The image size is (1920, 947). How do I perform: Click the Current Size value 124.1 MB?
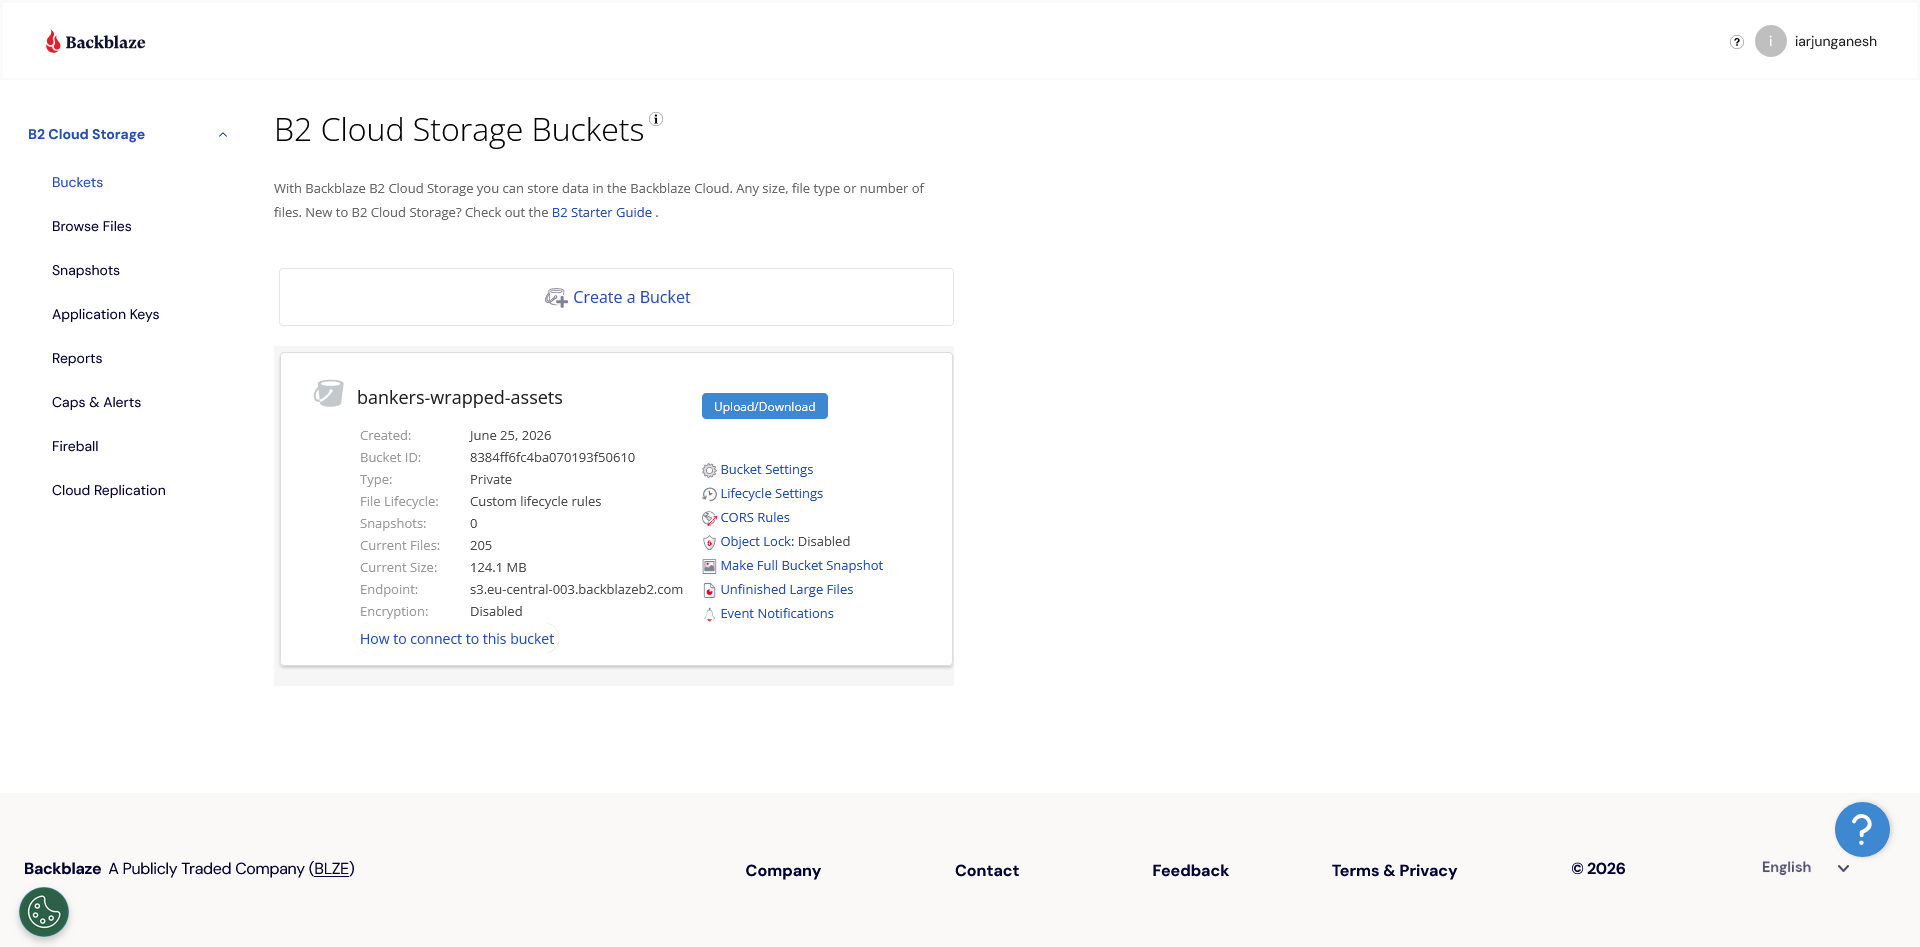pos(498,567)
